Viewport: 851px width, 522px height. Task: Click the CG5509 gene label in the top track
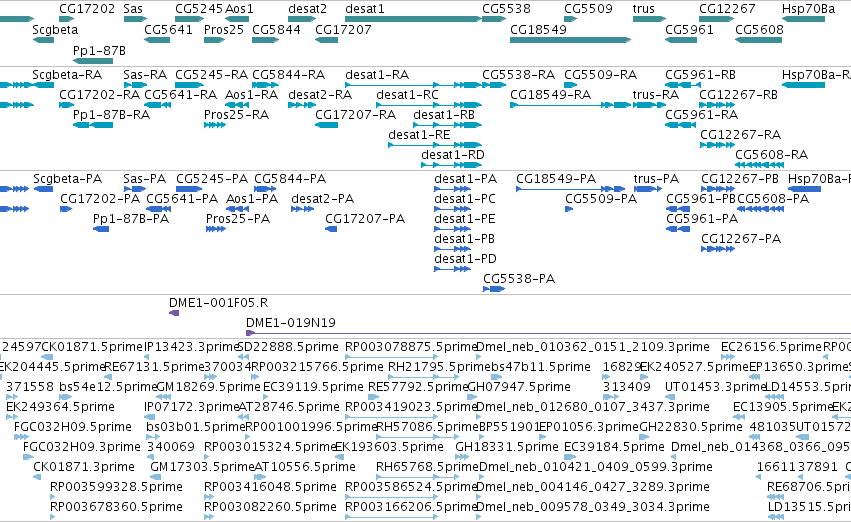pos(588,9)
